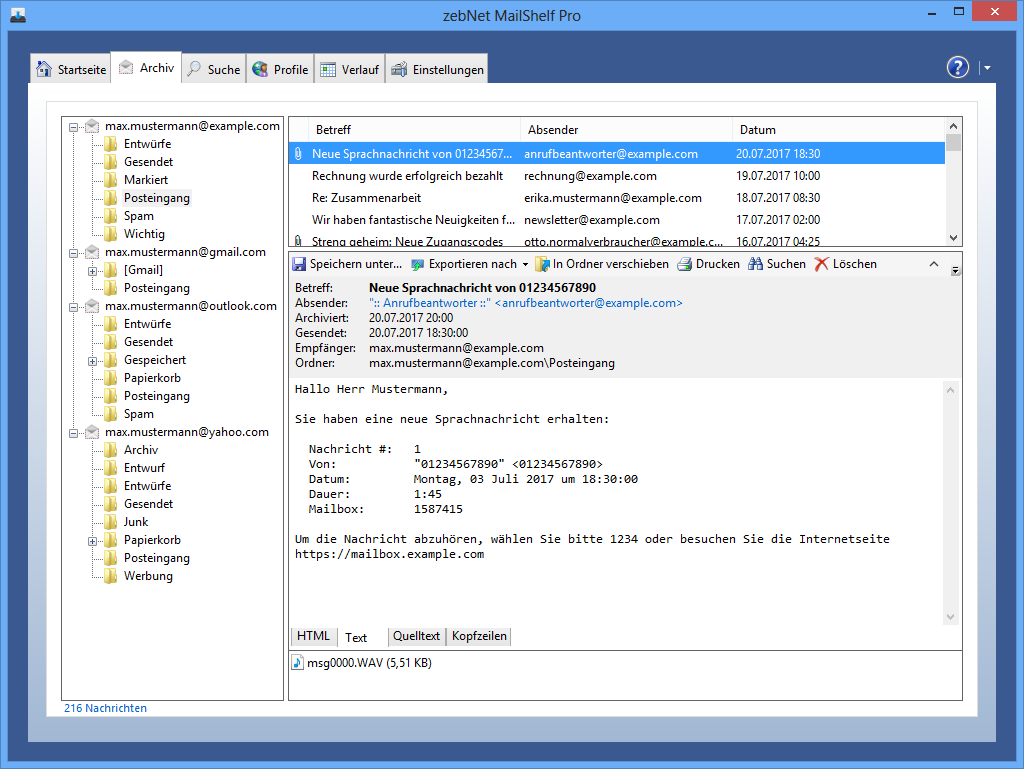Sort messages by the Datum column header
The width and height of the screenshot is (1024, 769).
tap(838, 130)
